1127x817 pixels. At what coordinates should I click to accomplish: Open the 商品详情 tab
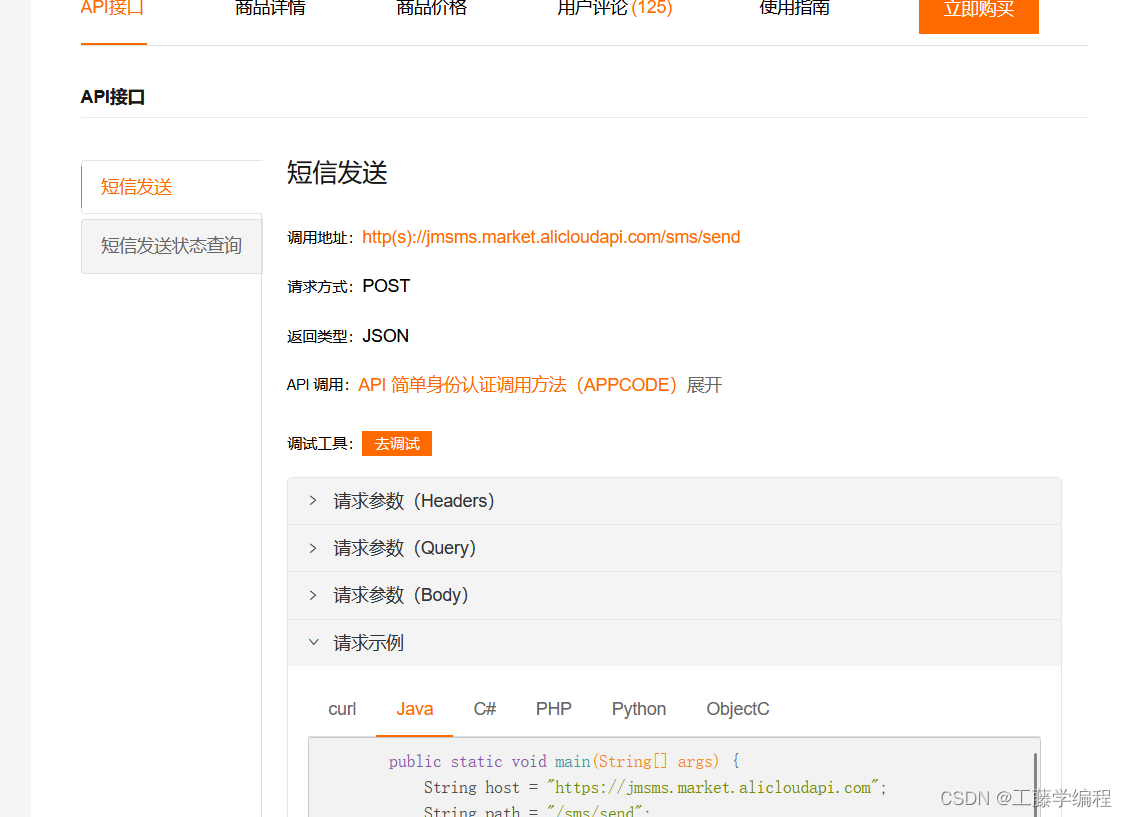click(x=270, y=9)
